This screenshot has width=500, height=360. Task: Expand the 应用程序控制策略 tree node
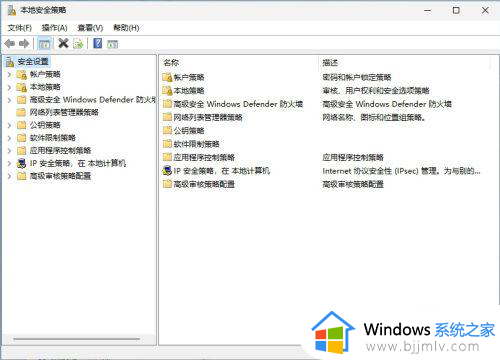(9, 151)
